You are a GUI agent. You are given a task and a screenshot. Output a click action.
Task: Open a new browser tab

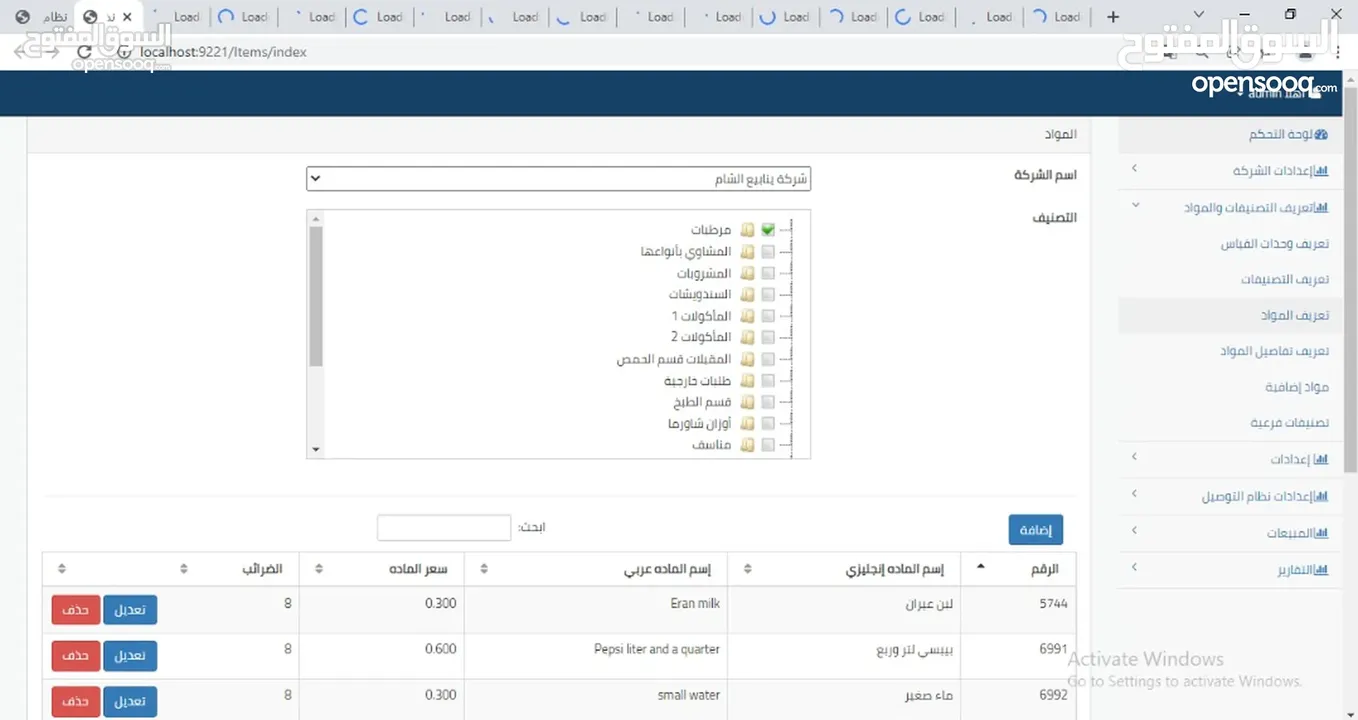1113,17
